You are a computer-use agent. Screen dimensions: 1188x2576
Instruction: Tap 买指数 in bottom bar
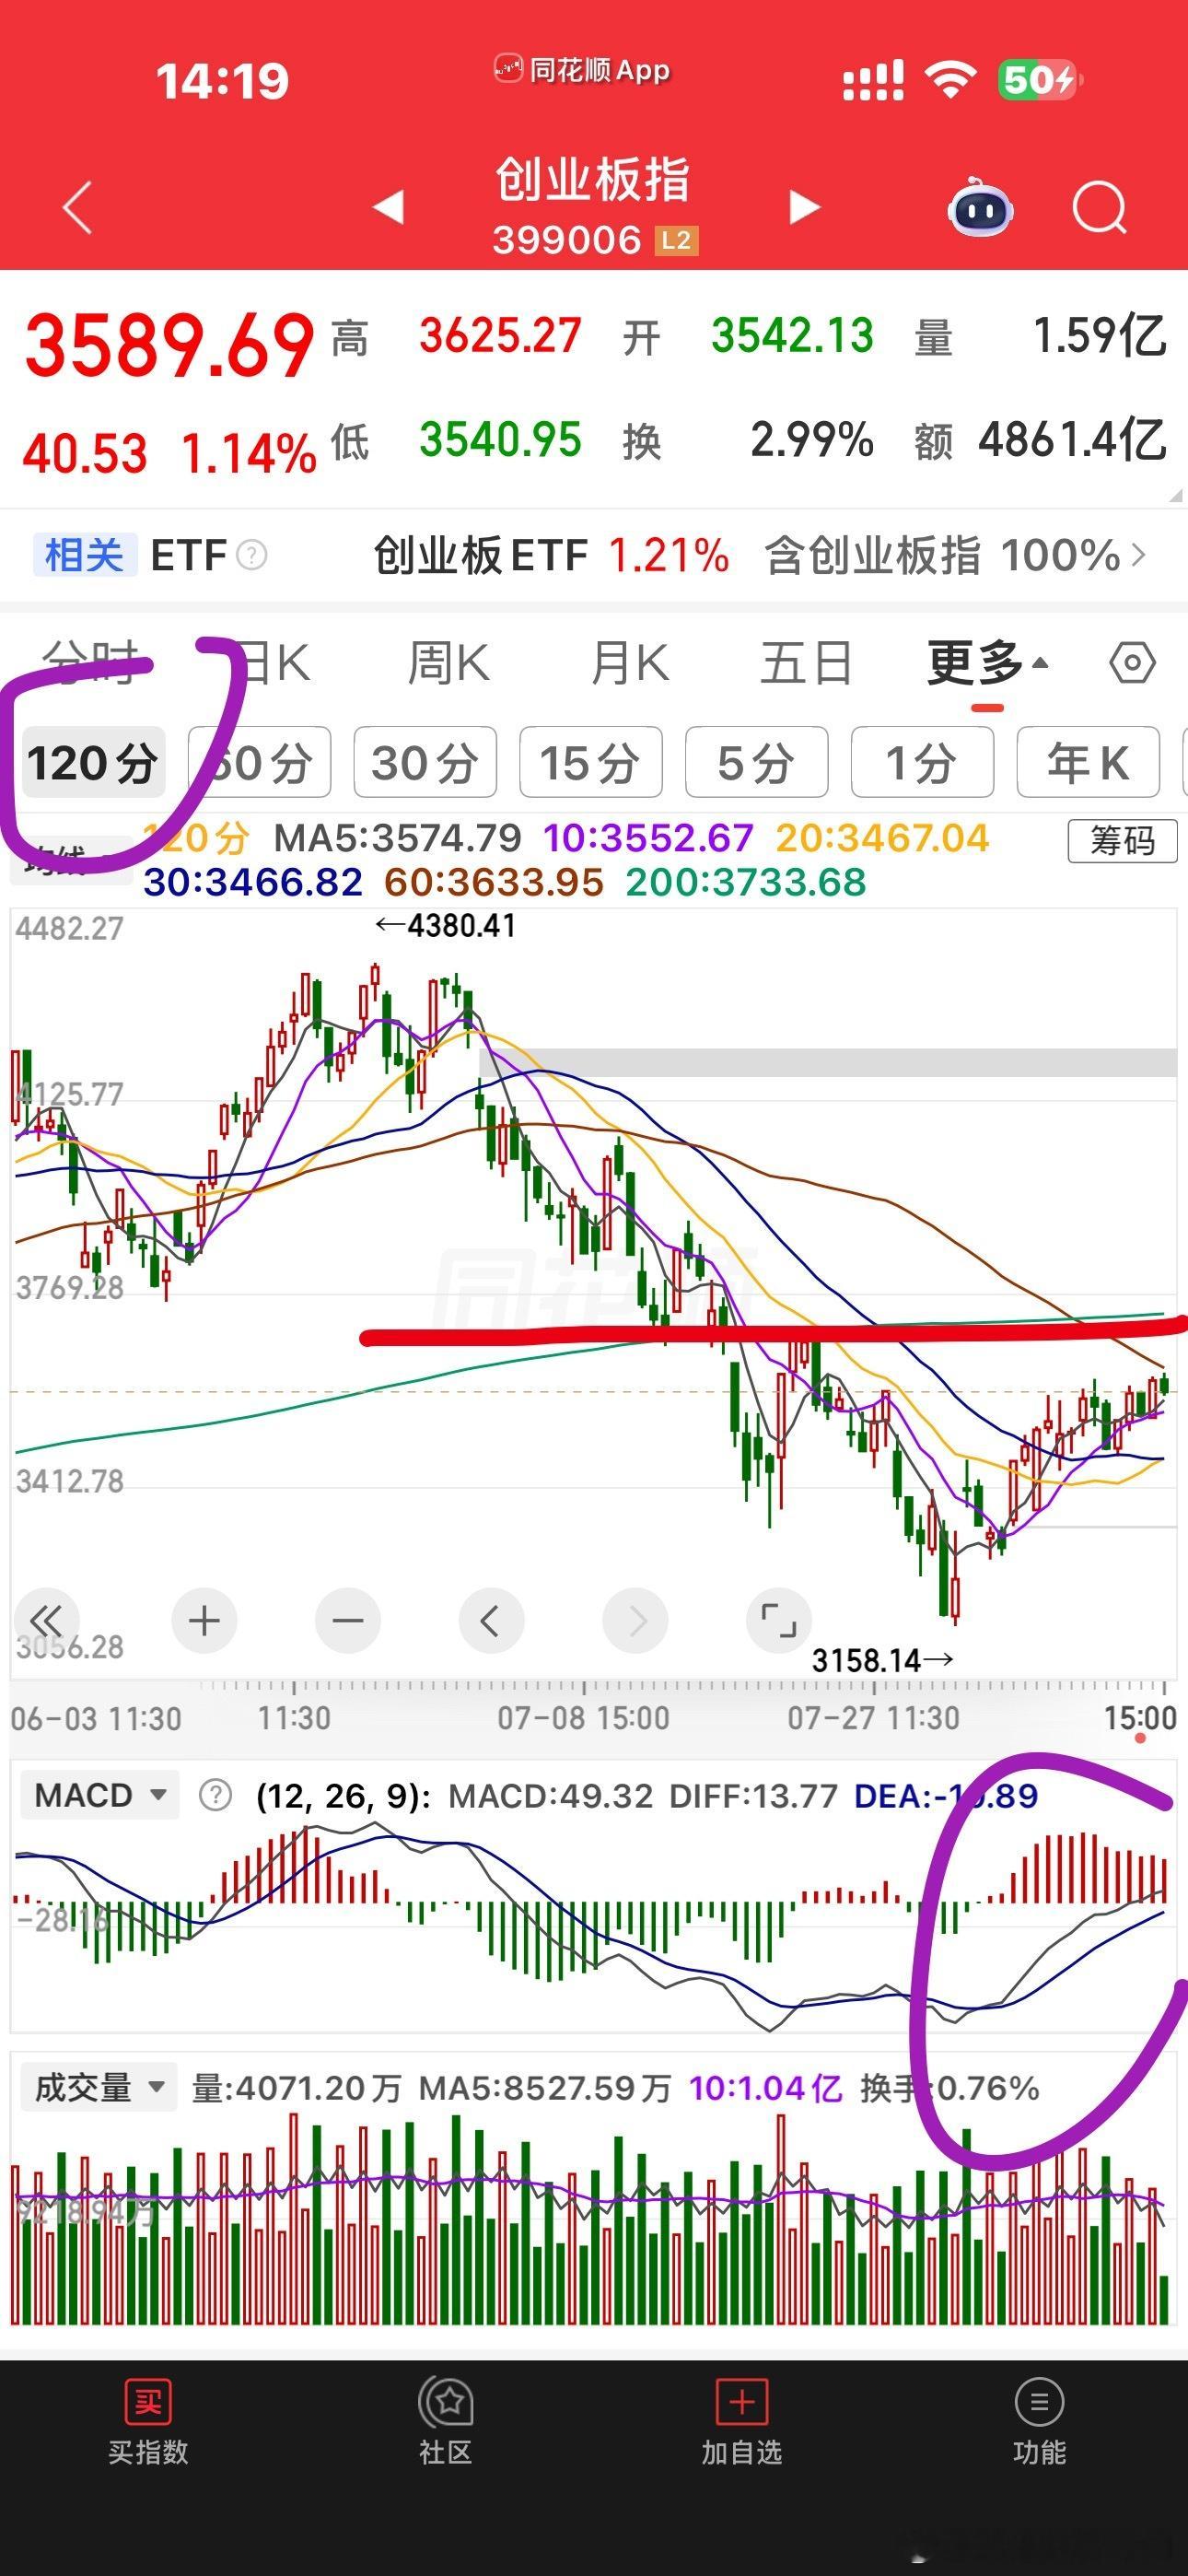pyautogui.click(x=148, y=2424)
